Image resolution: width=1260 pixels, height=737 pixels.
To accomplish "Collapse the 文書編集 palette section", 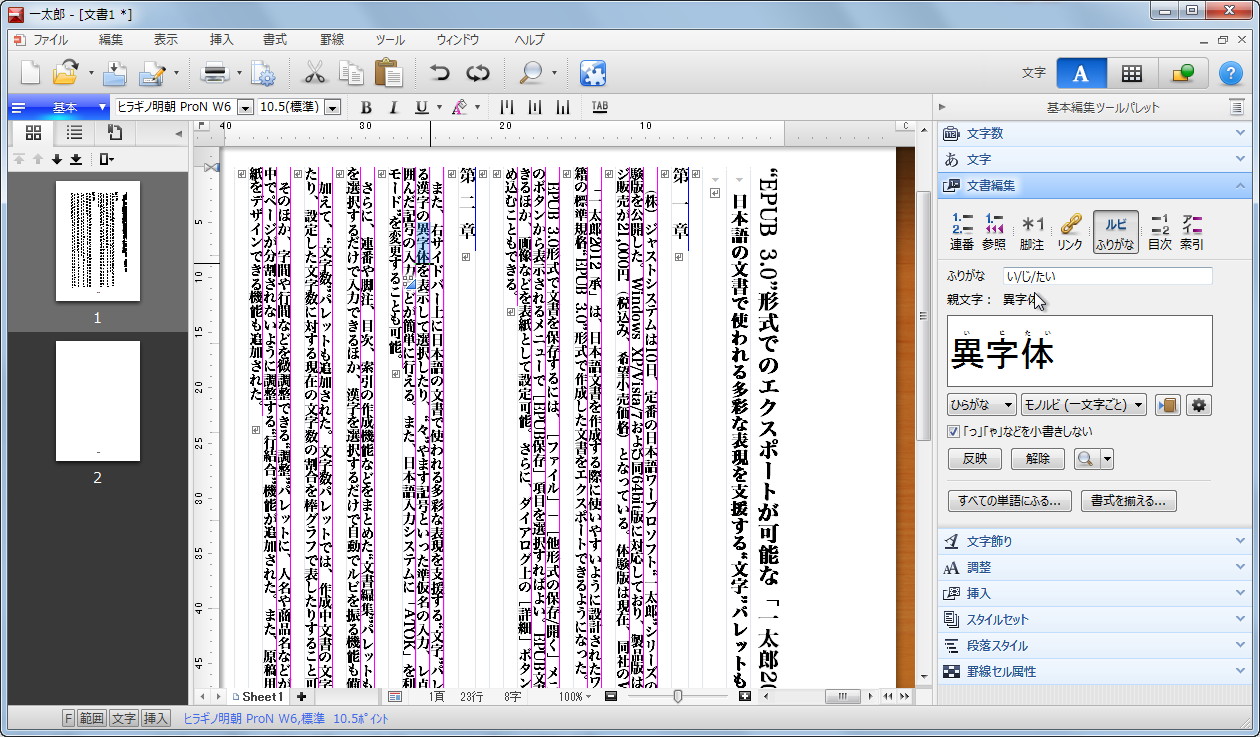I will tap(1095, 185).
